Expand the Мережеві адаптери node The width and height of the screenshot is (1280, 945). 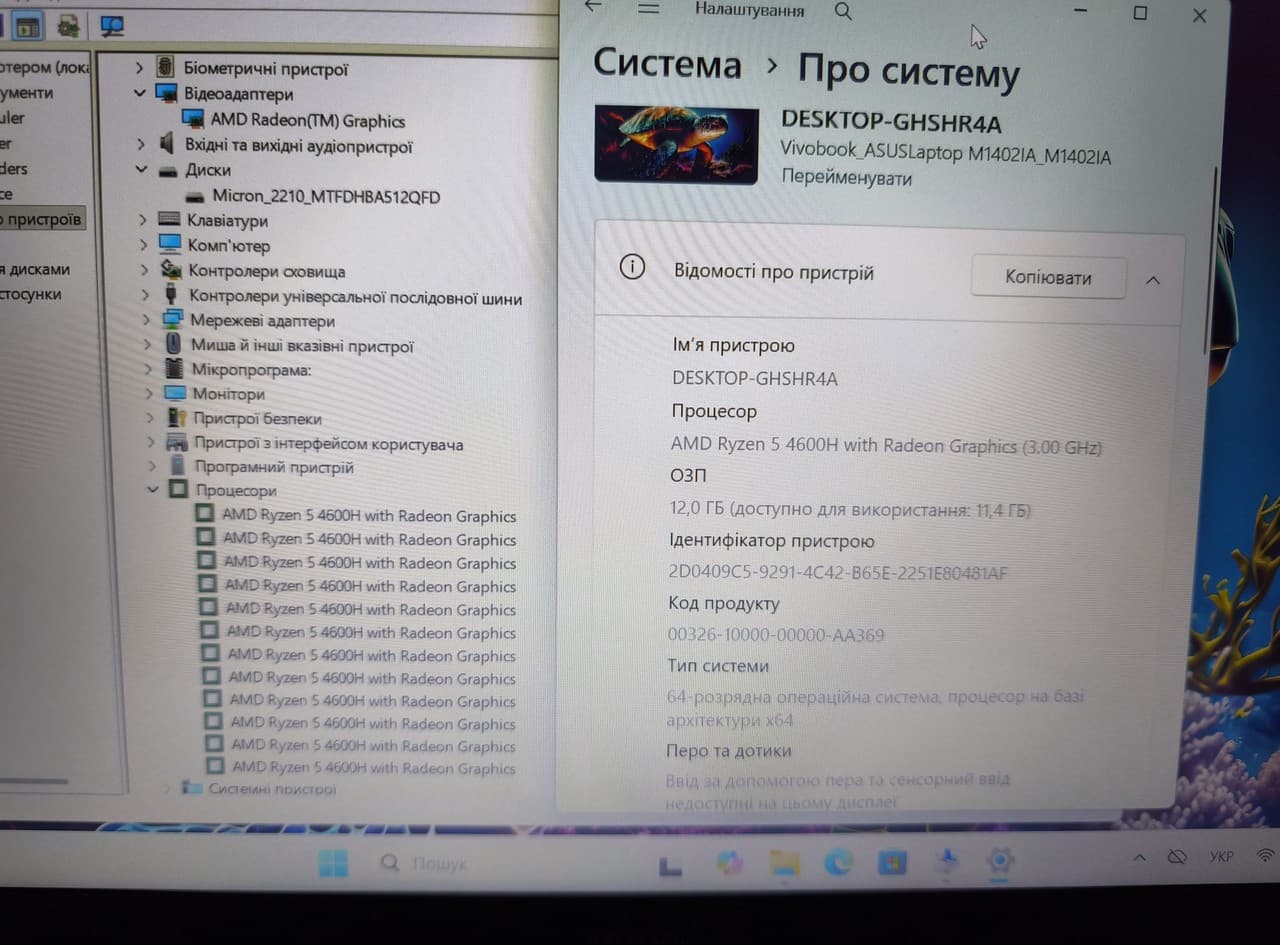tap(146, 320)
